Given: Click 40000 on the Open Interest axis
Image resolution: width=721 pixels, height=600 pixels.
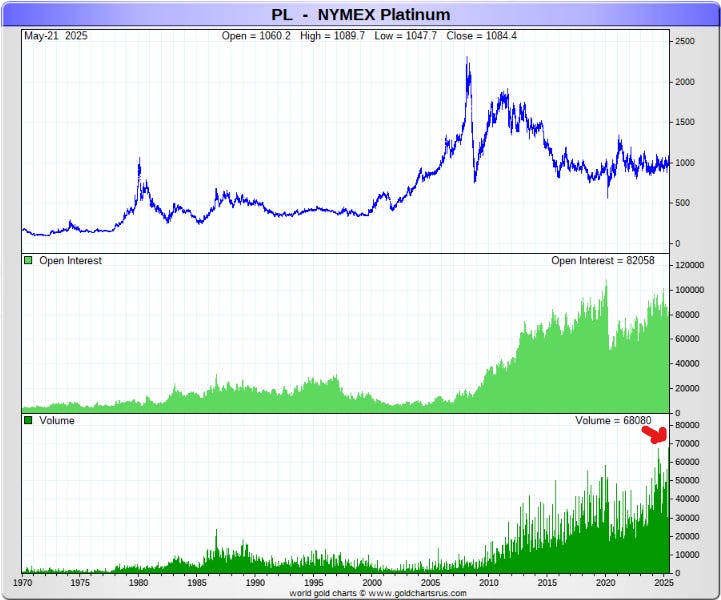Looking at the screenshot, I should tap(687, 364).
